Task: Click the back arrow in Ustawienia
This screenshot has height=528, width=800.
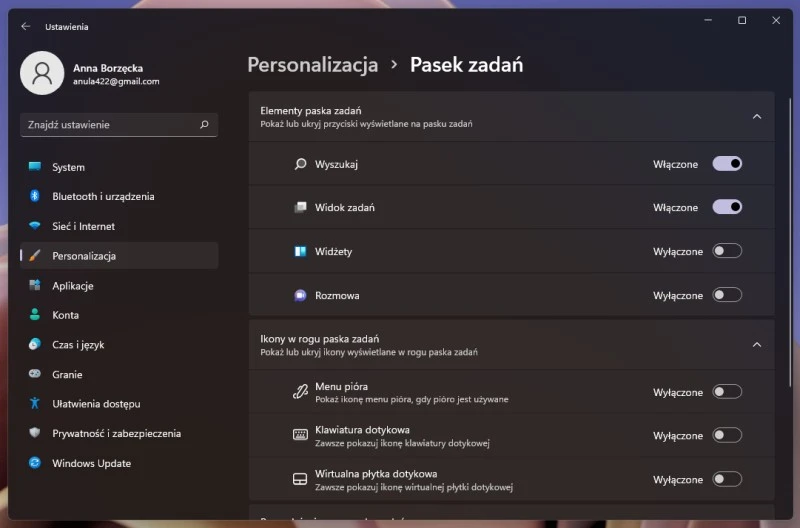Action: 25,26
